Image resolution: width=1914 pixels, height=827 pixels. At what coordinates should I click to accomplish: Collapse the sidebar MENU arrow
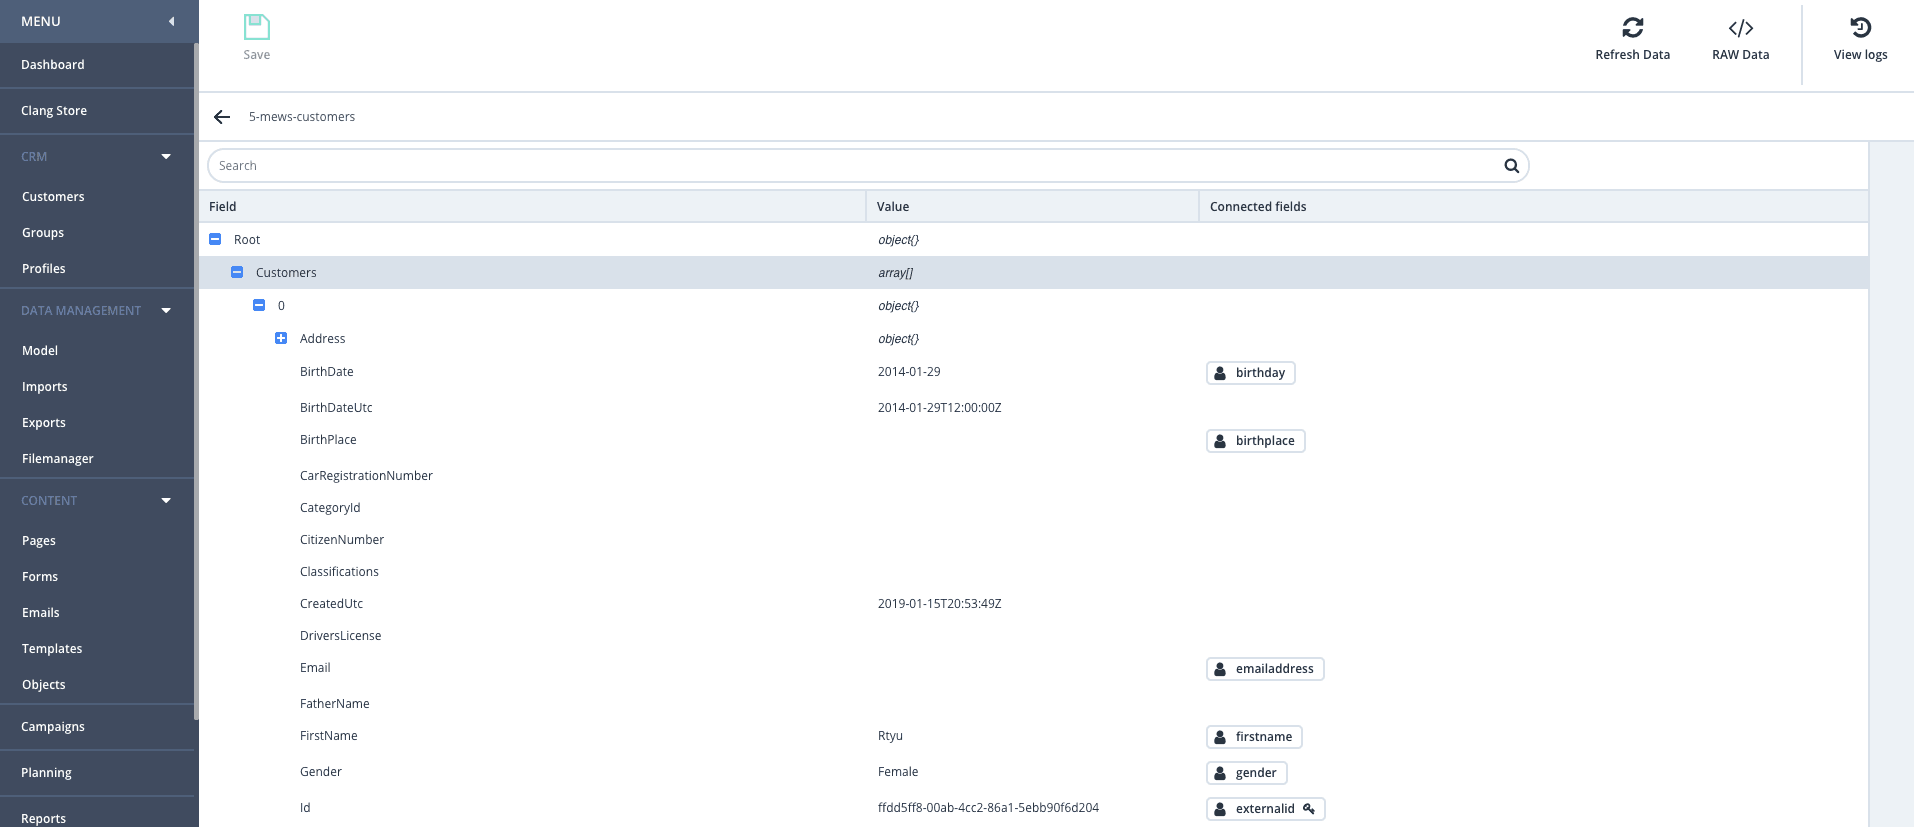coord(171,21)
